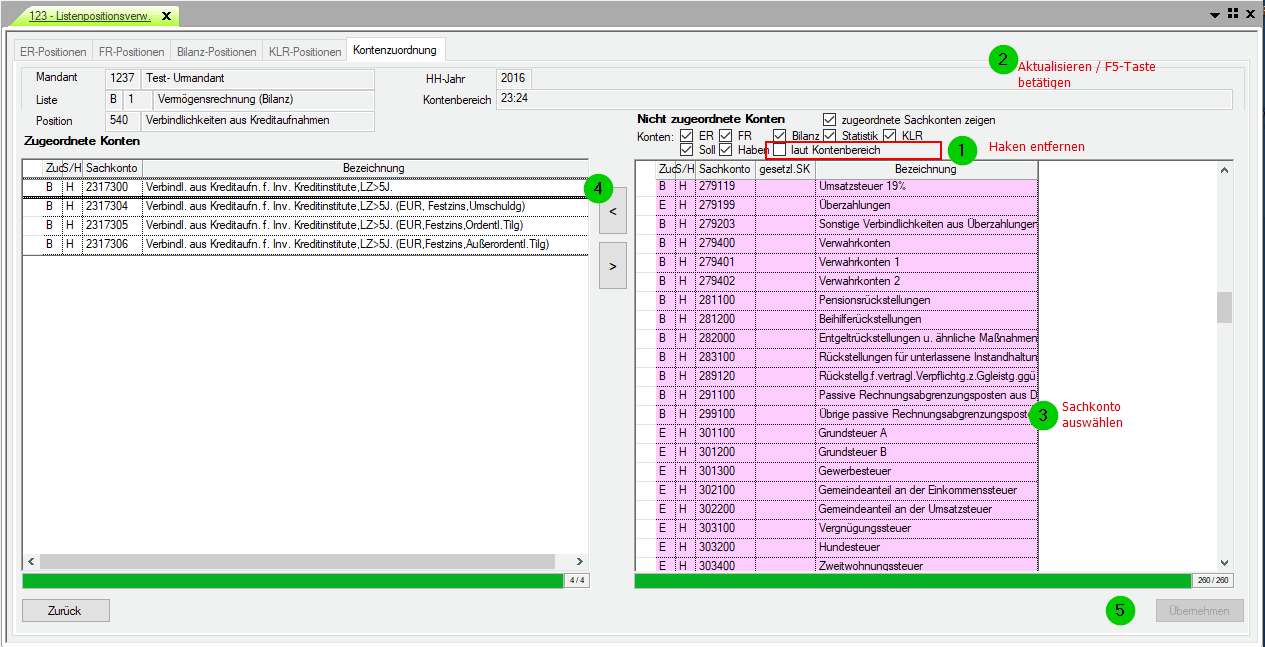
Task: Toggle 'zugeordnete Sachkonten zeigen' checkbox
Action: [830, 120]
